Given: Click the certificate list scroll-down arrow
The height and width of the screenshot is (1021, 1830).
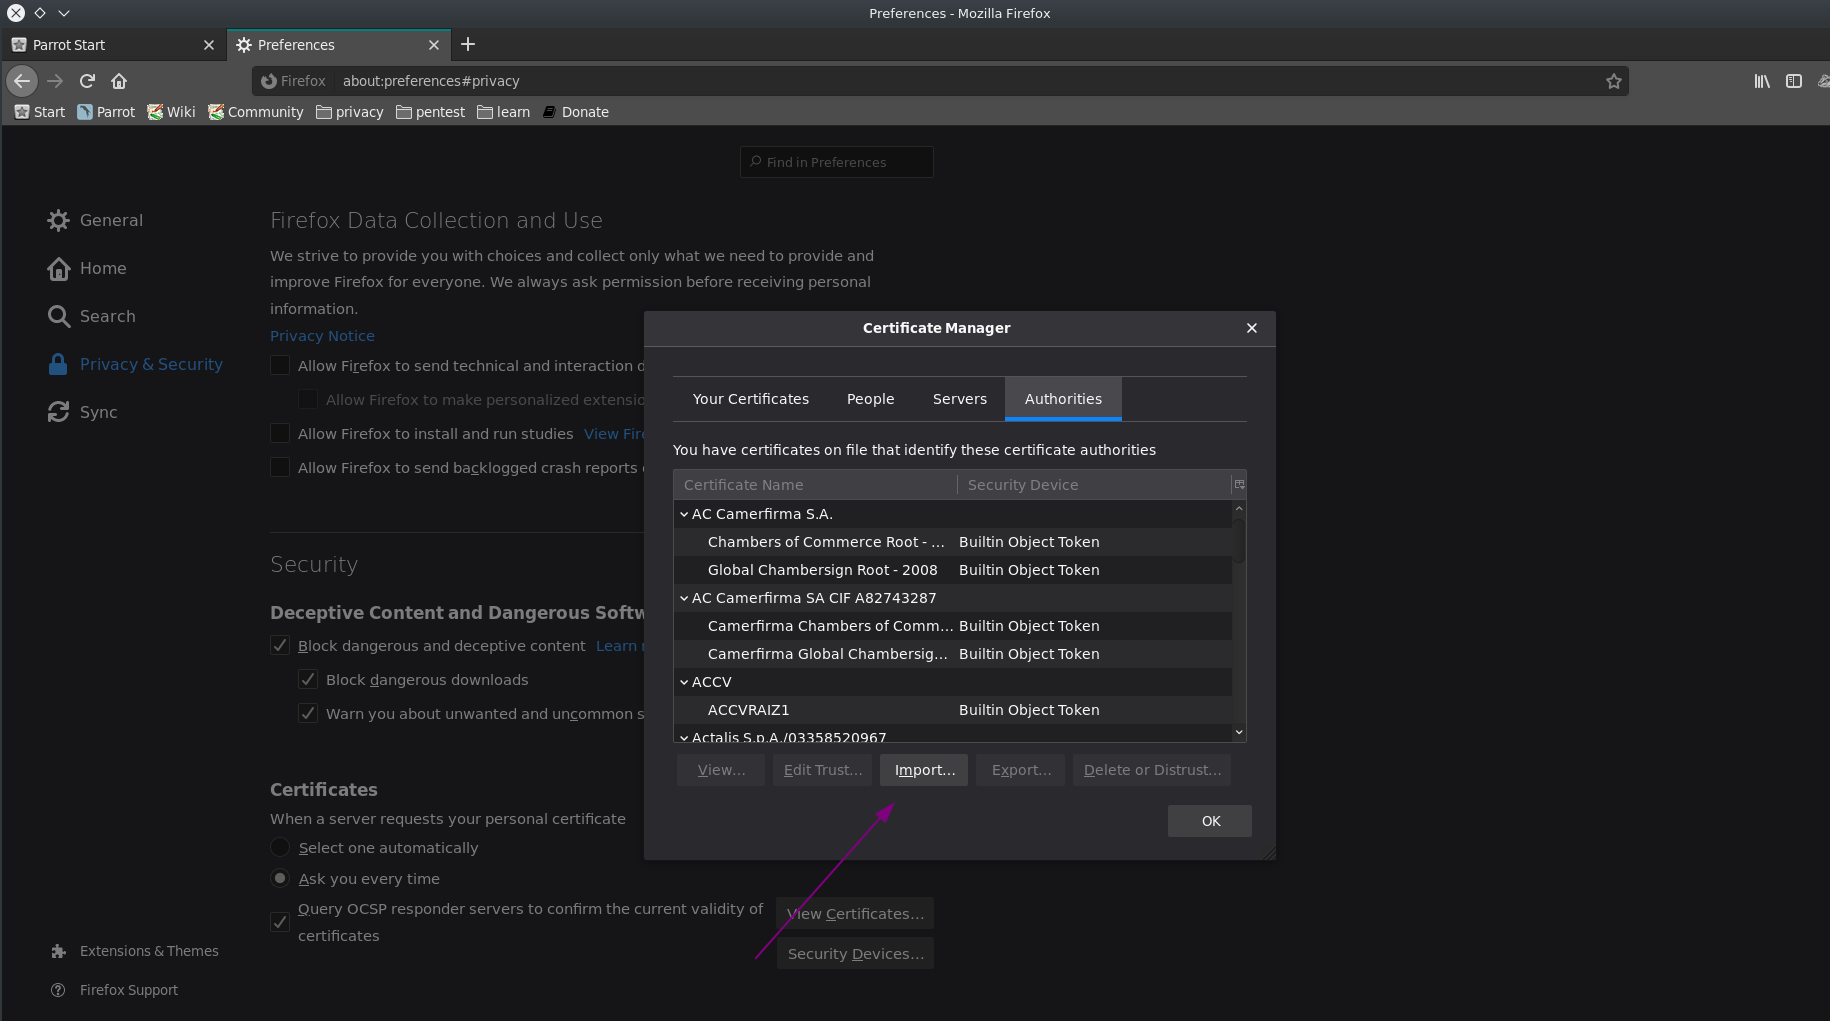Looking at the screenshot, I should pyautogui.click(x=1239, y=732).
